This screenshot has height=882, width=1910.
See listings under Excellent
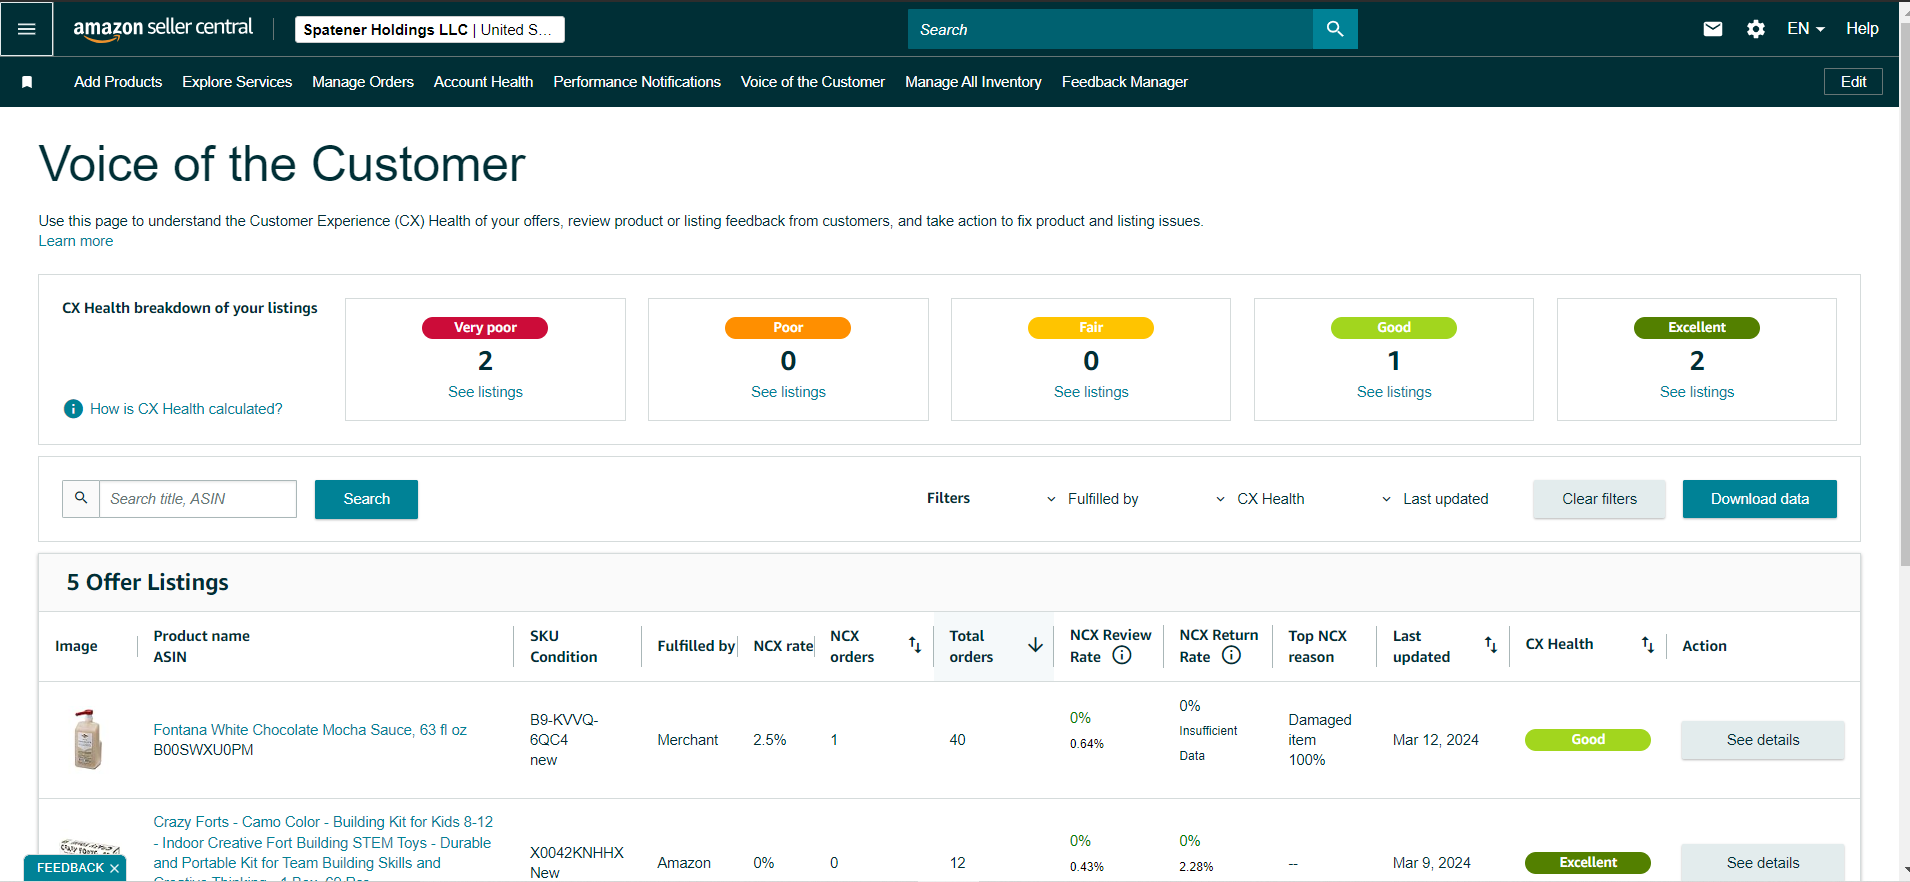1697,392
